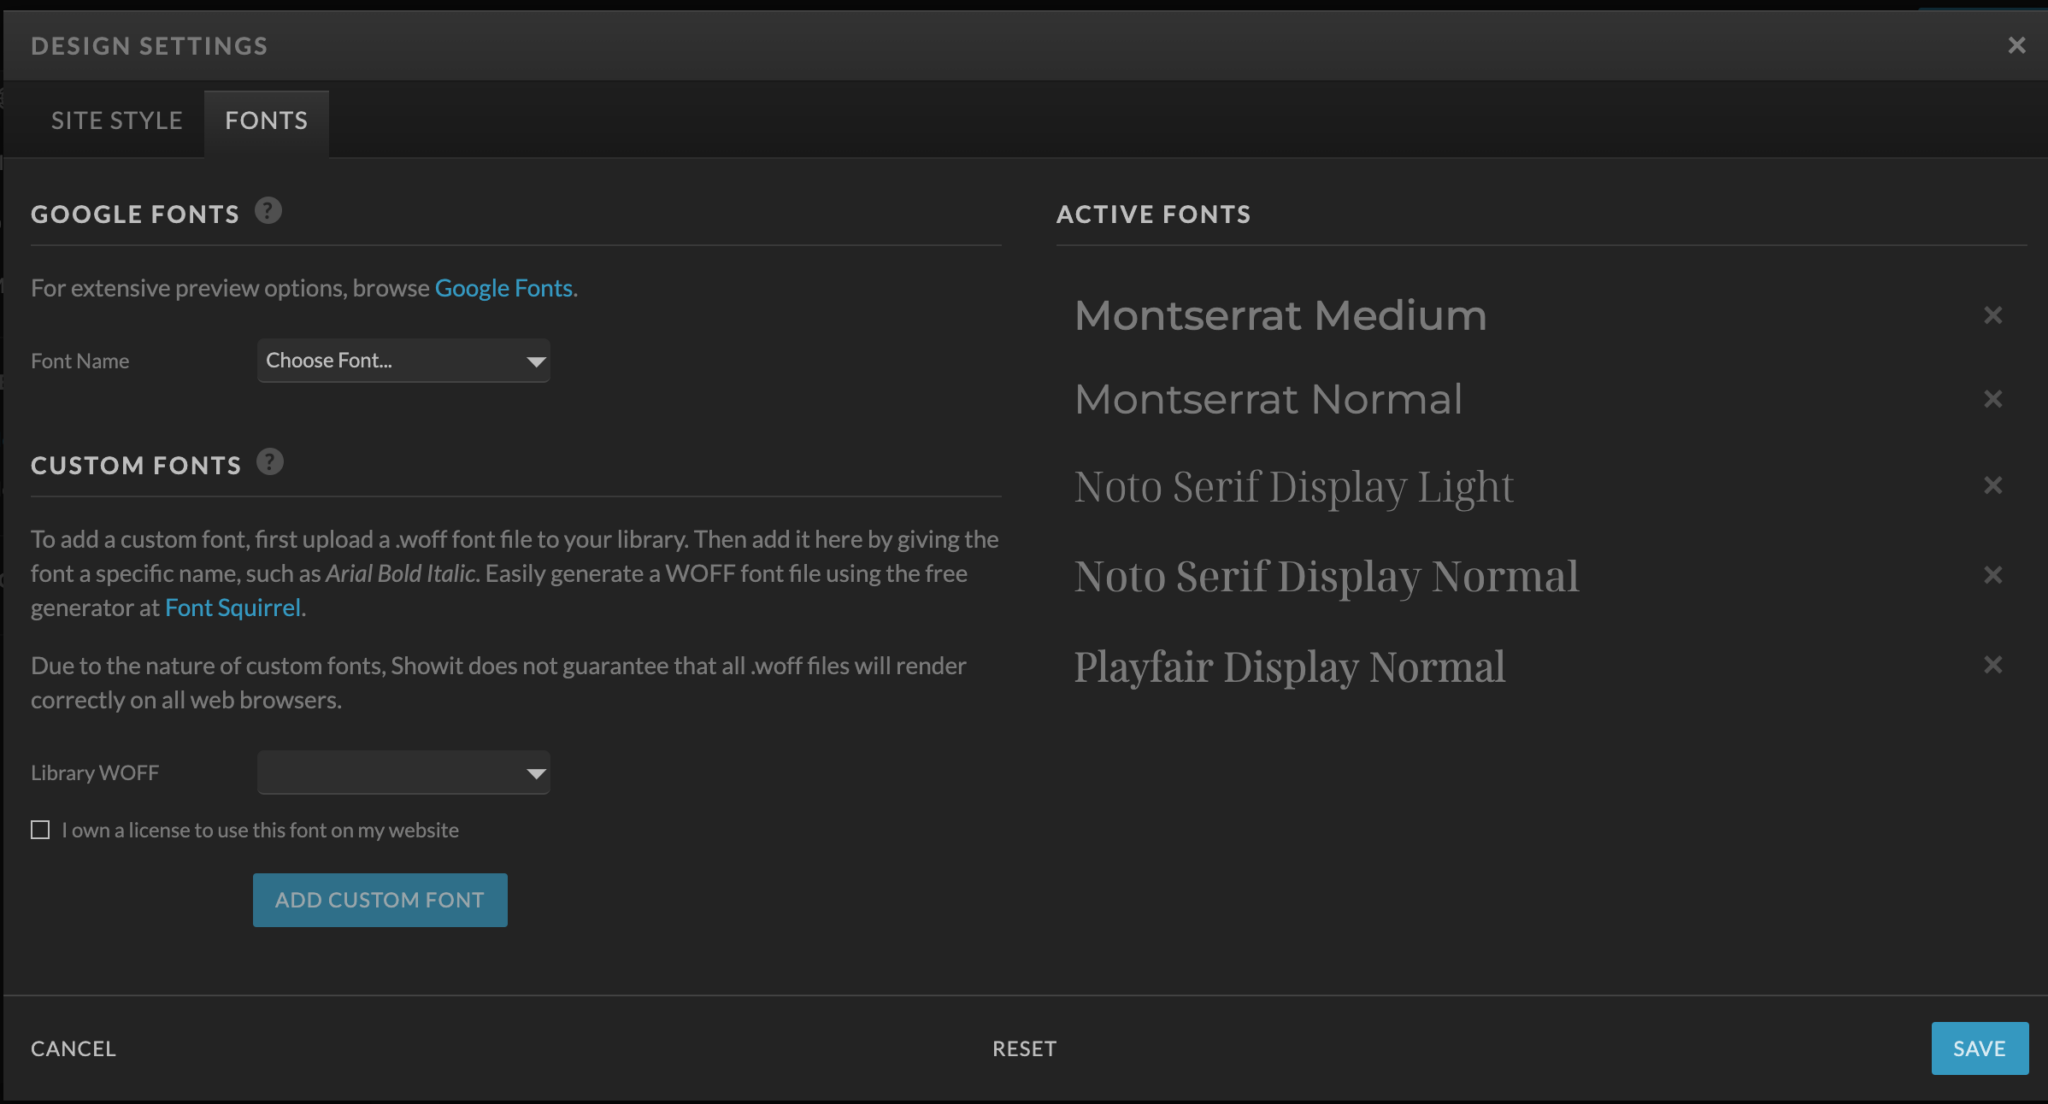
Task: Remove Noto Serif Display Normal font
Action: [x=1992, y=575]
